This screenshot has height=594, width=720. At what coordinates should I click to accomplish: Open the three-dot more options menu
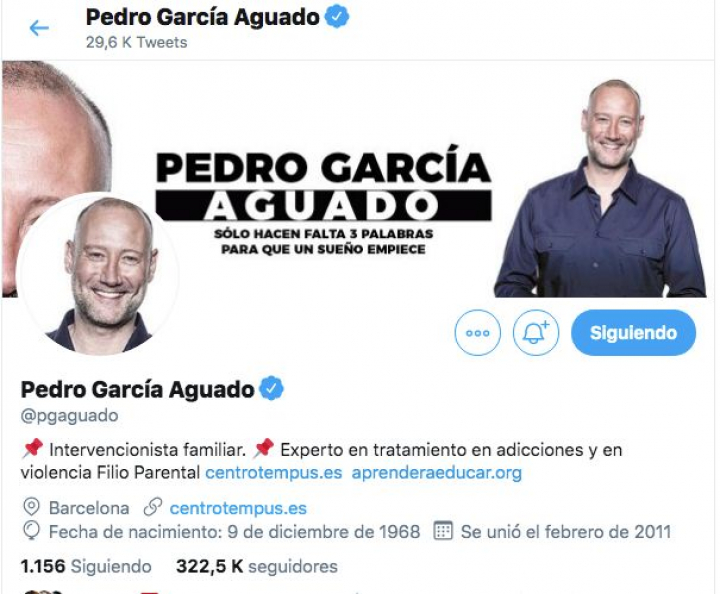tap(478, 333)
